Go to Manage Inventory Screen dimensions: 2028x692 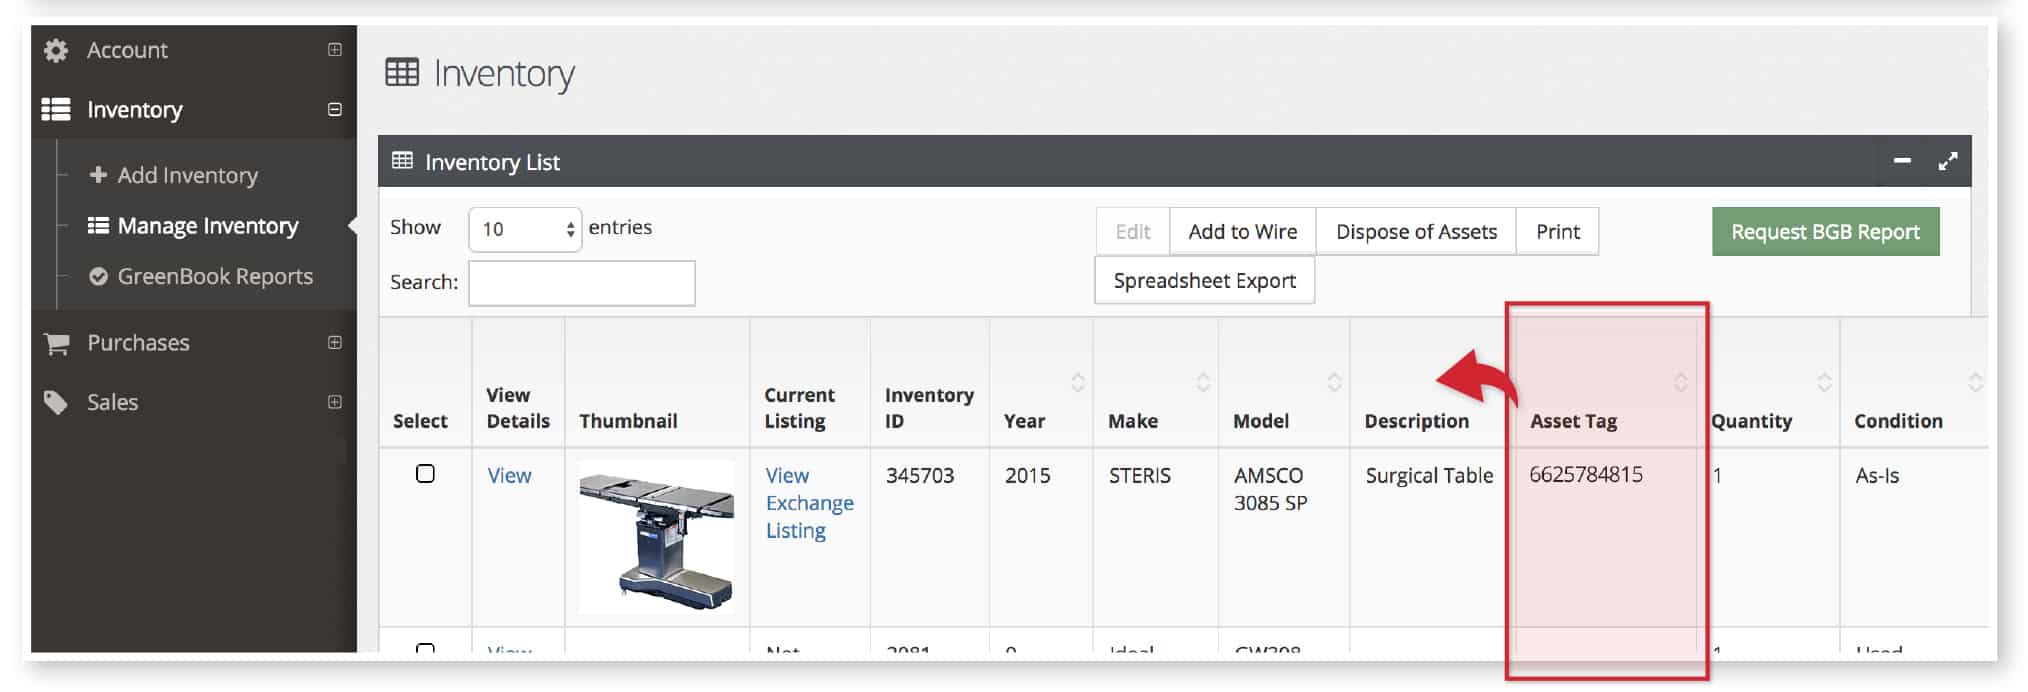[x=207, y=226]
